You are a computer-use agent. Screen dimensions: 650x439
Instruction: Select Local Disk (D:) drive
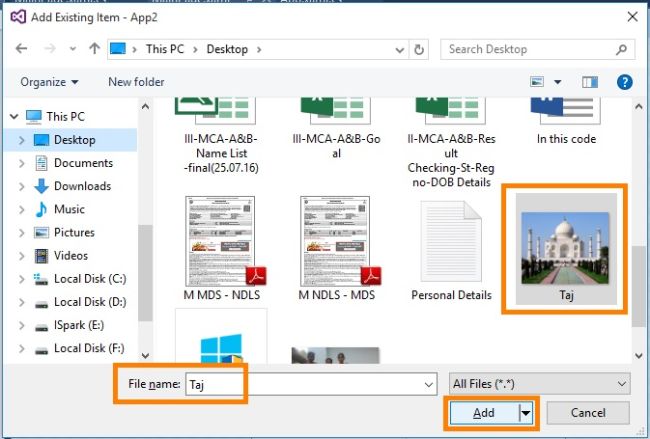click(x=90, y=302)
